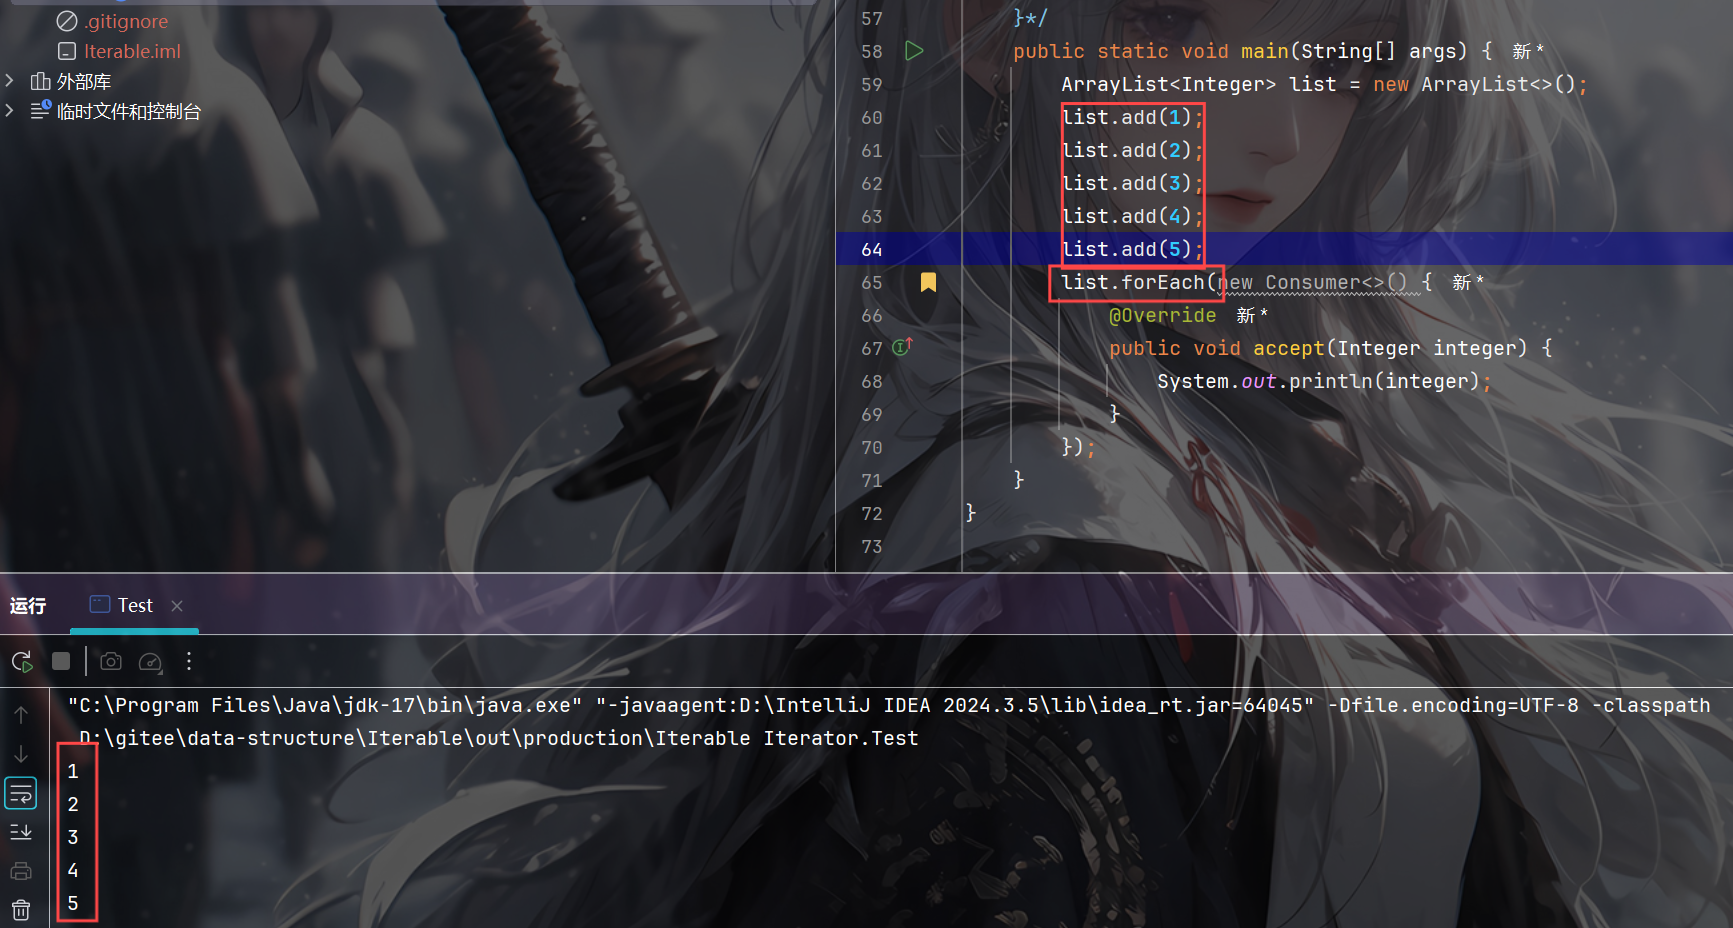
Task: Click 'public static void main' signature
Action: (x=1151, y=51)
